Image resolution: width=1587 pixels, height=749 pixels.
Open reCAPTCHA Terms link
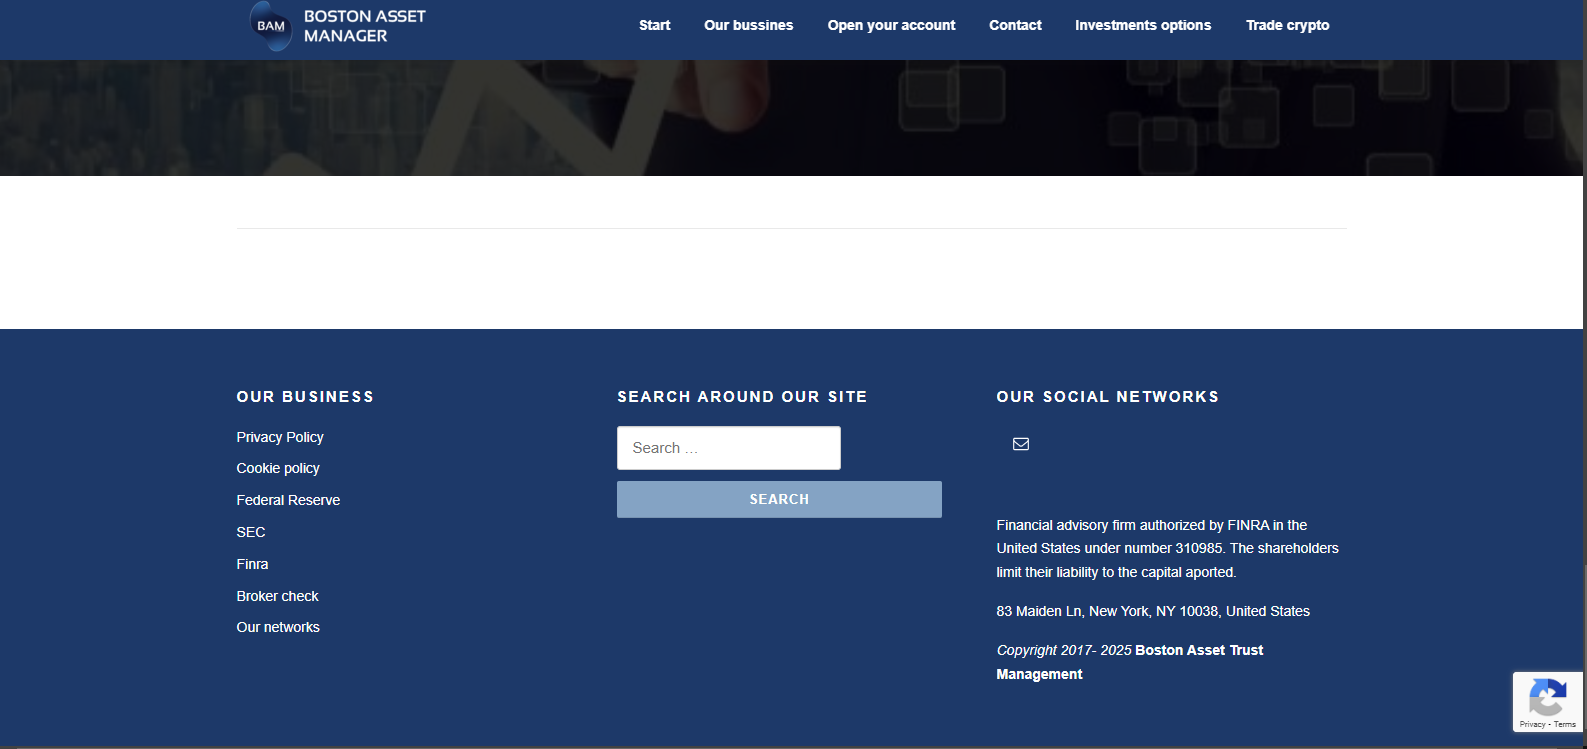[1565, 724]
